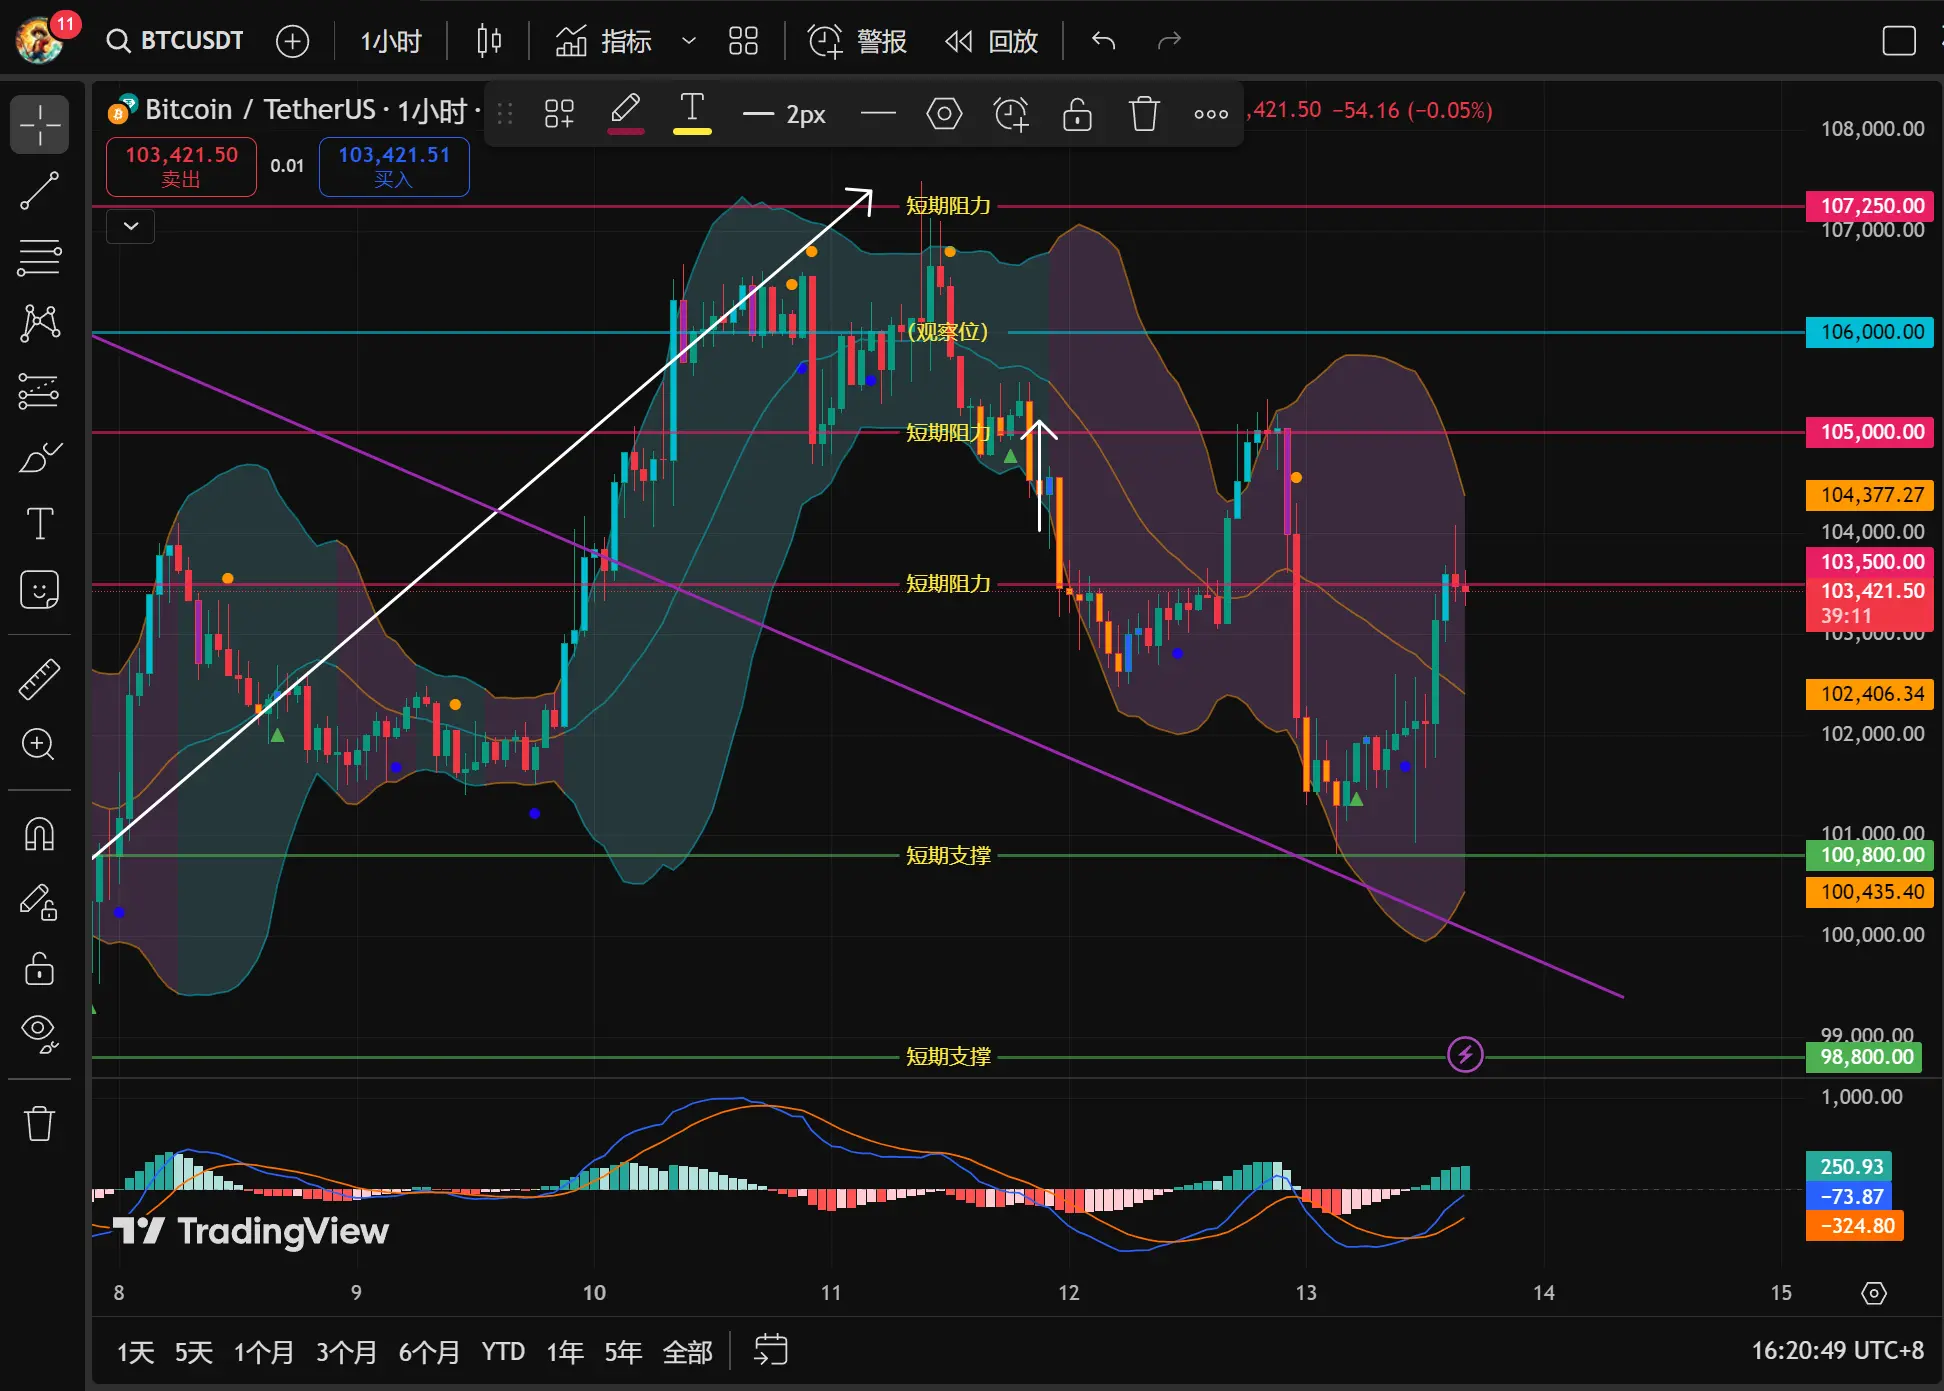The height and width of the screenshot is (1391, 1944).
Task: Switch to the 1个月 time range
Action: (263, 1352)
